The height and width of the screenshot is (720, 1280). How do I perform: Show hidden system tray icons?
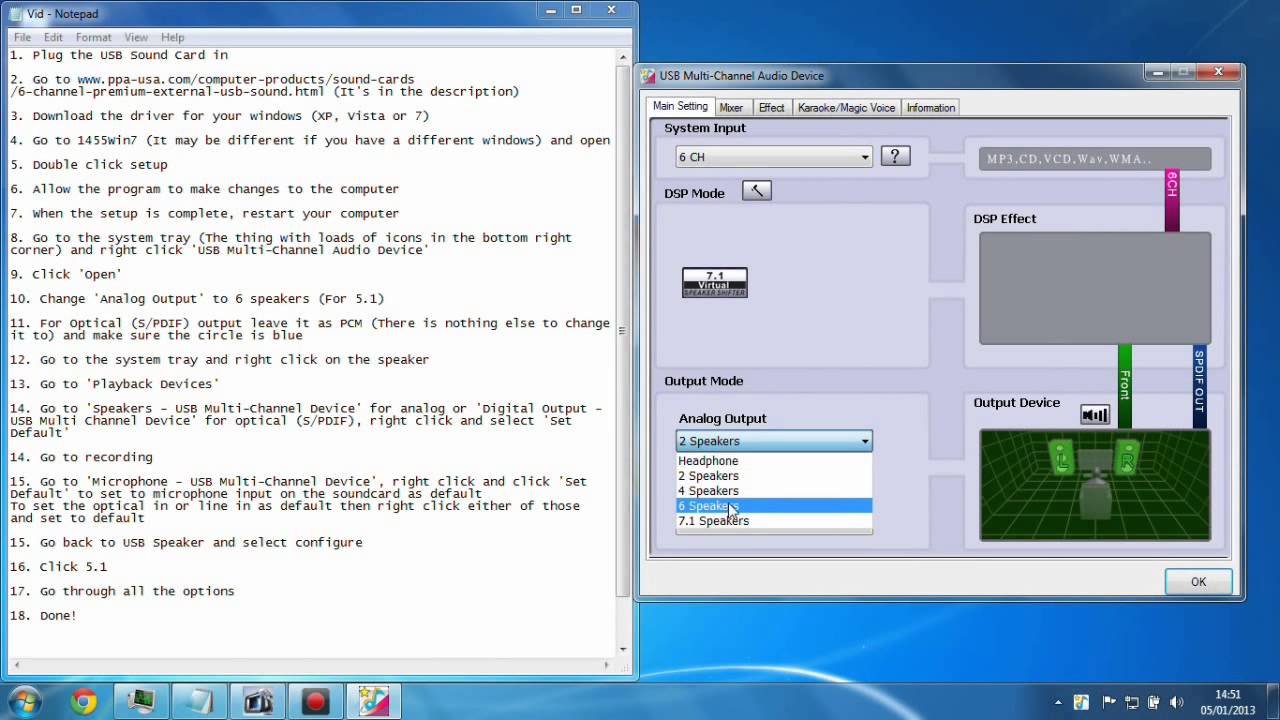[x=1059, y=702]
